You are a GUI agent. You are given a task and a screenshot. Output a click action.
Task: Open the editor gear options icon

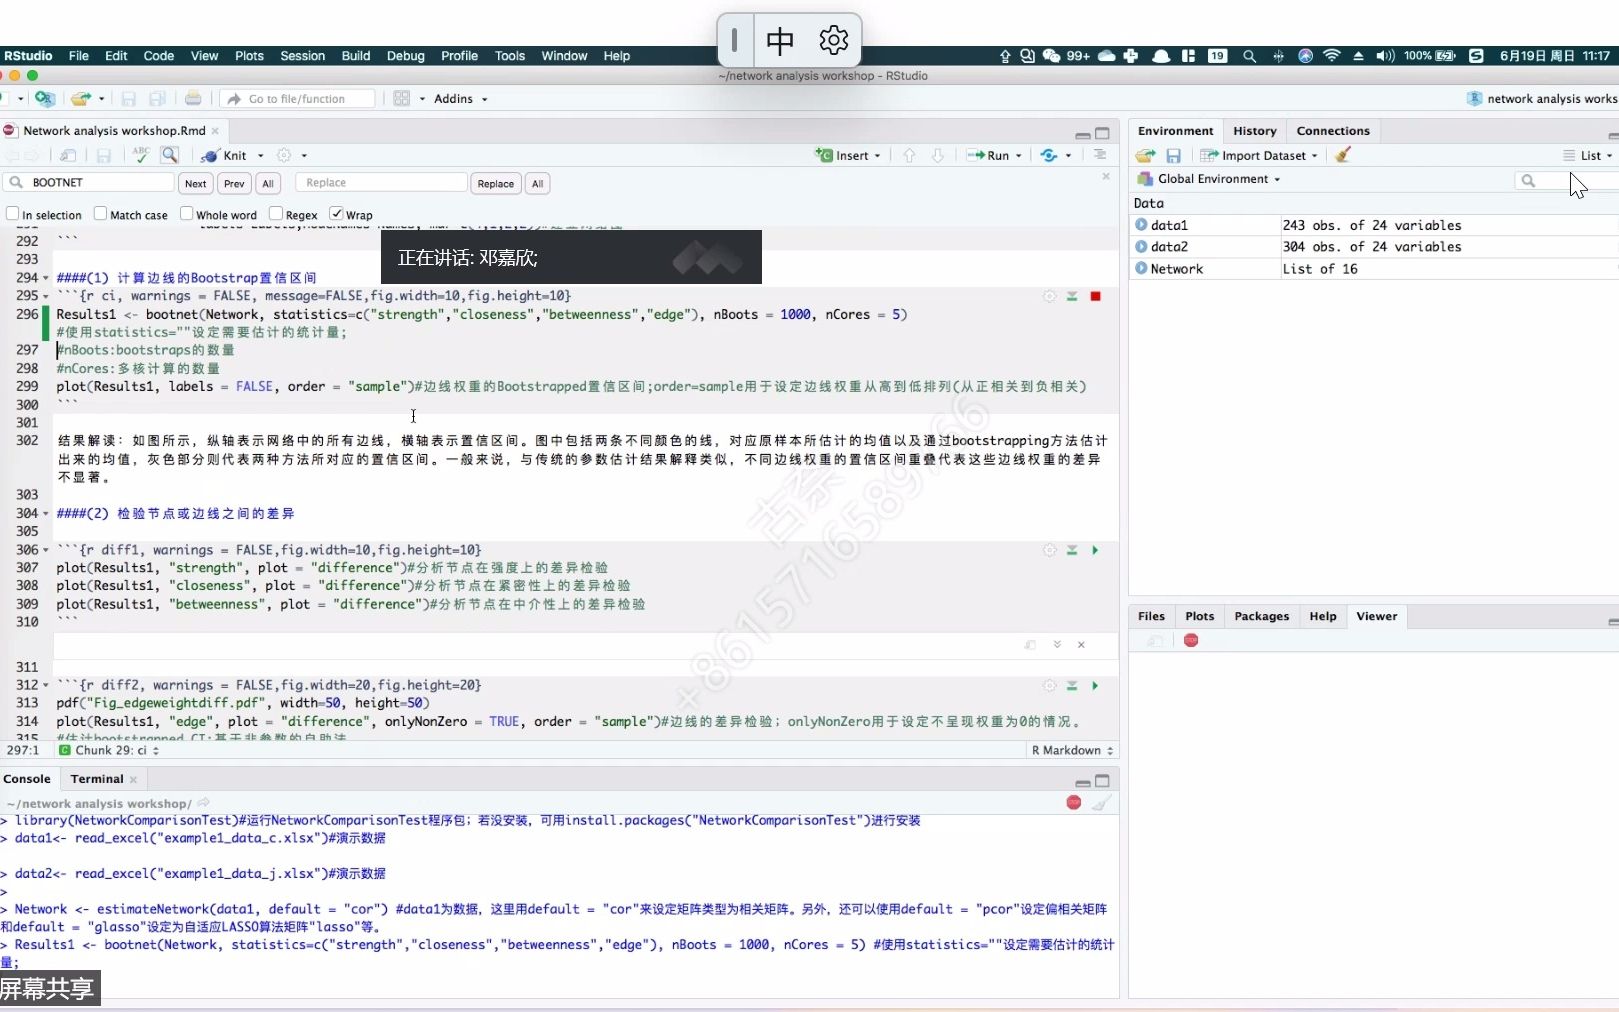[284, 155]
